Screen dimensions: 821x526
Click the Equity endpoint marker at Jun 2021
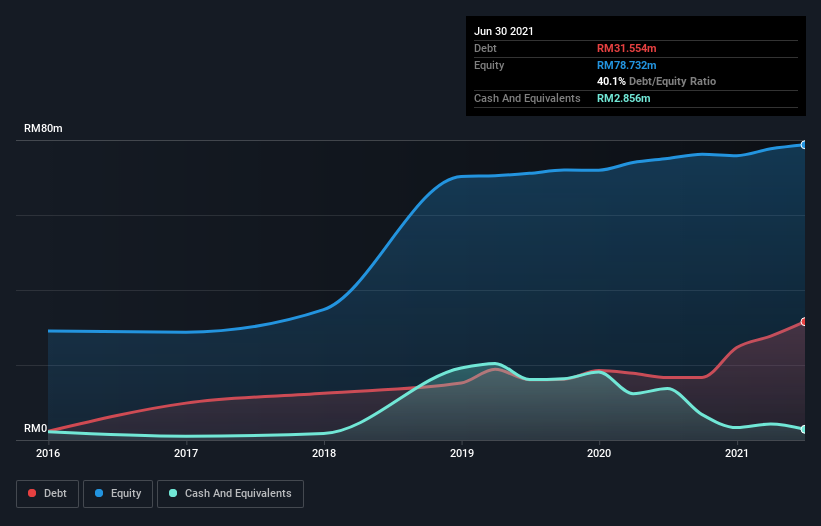[804, 145]
